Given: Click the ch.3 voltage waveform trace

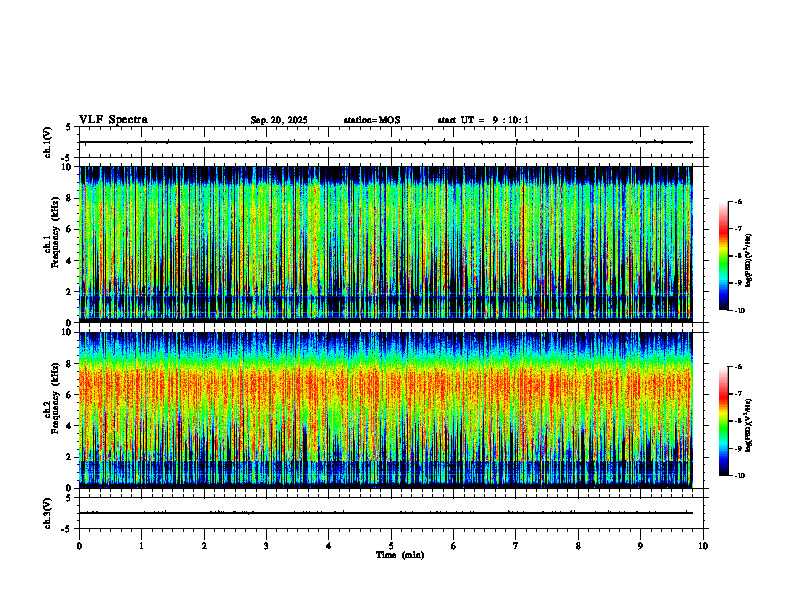Looking at the screenshot, I should point(386,513).
